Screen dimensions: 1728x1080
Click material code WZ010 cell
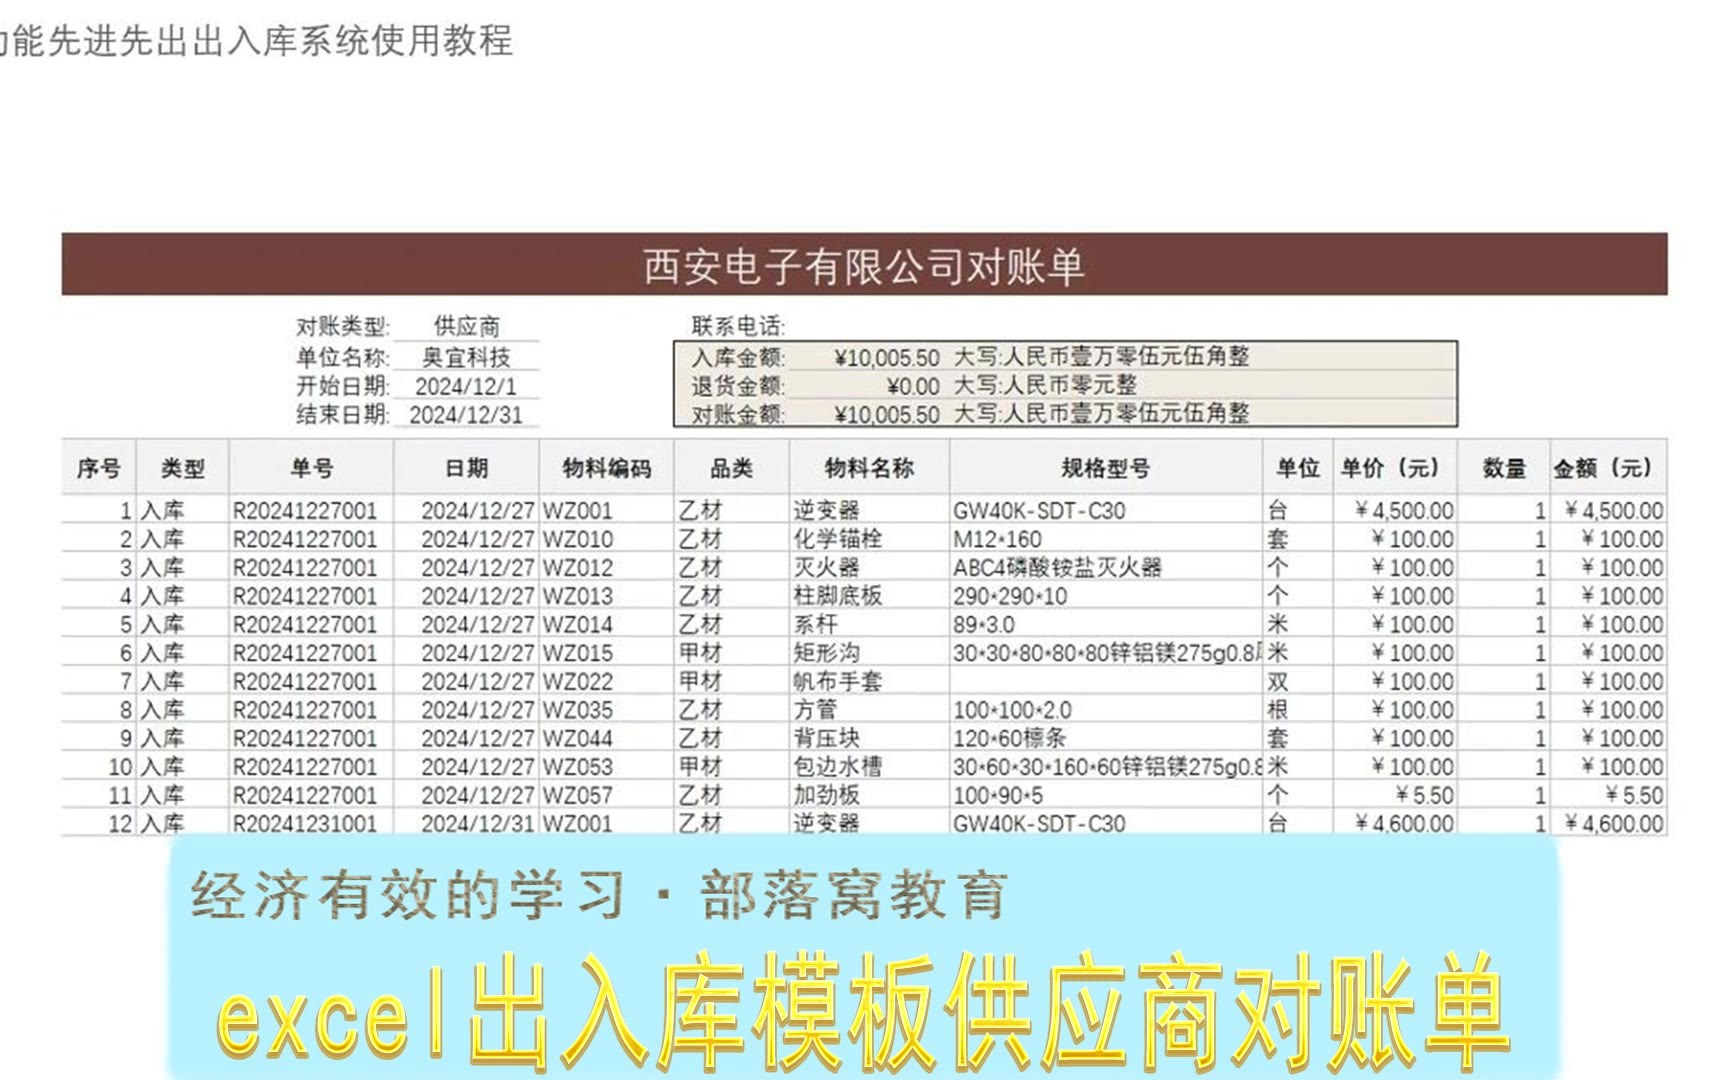[x=578, y=539]
